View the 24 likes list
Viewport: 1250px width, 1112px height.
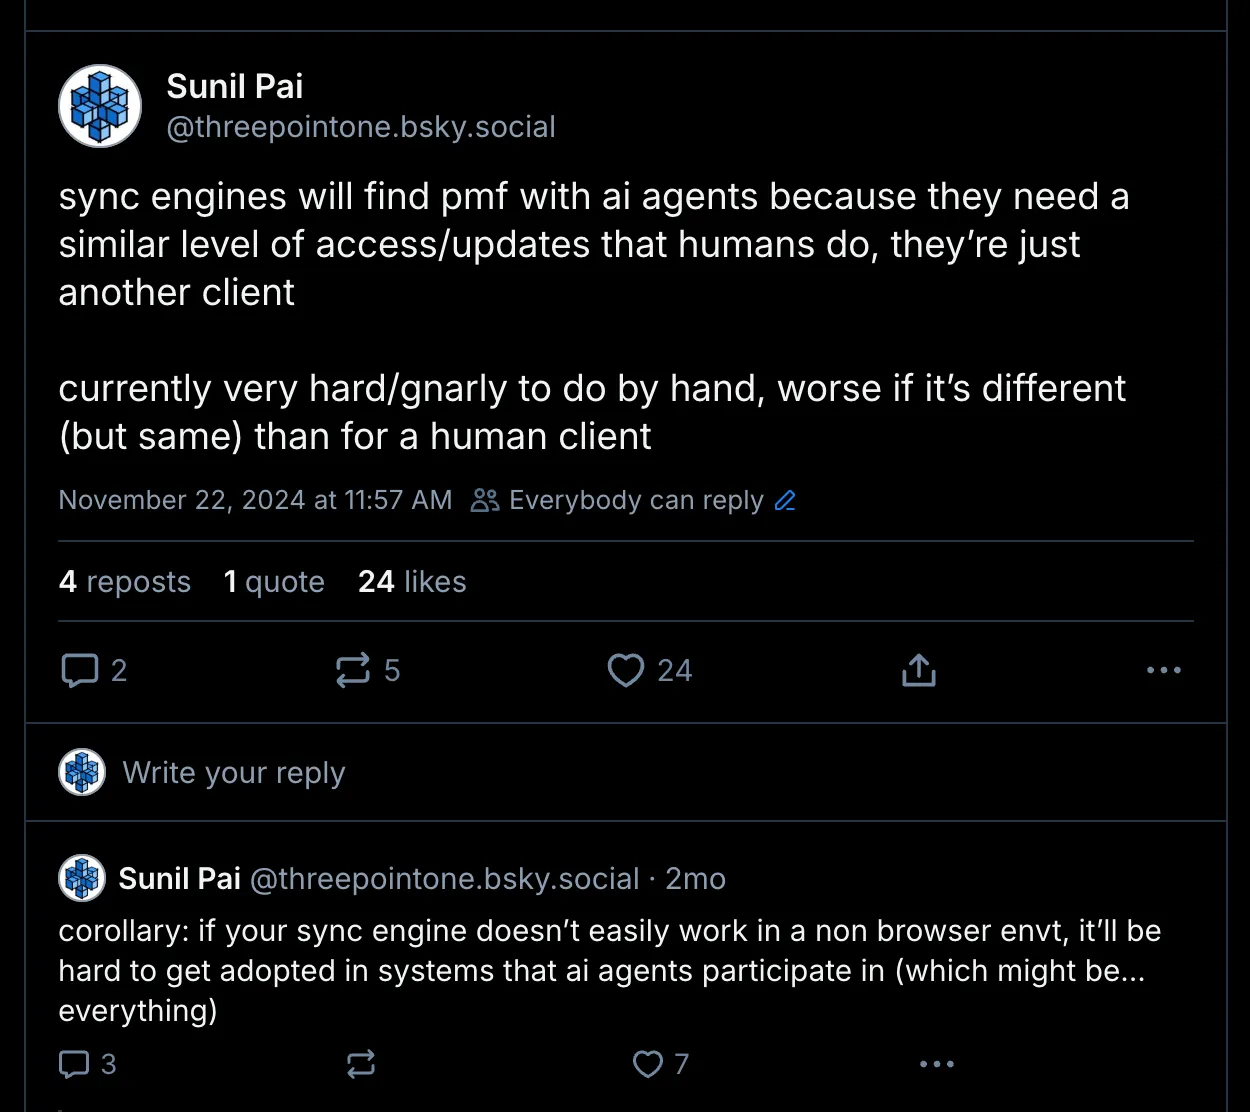pyautogui.click(x=412, y=582)
